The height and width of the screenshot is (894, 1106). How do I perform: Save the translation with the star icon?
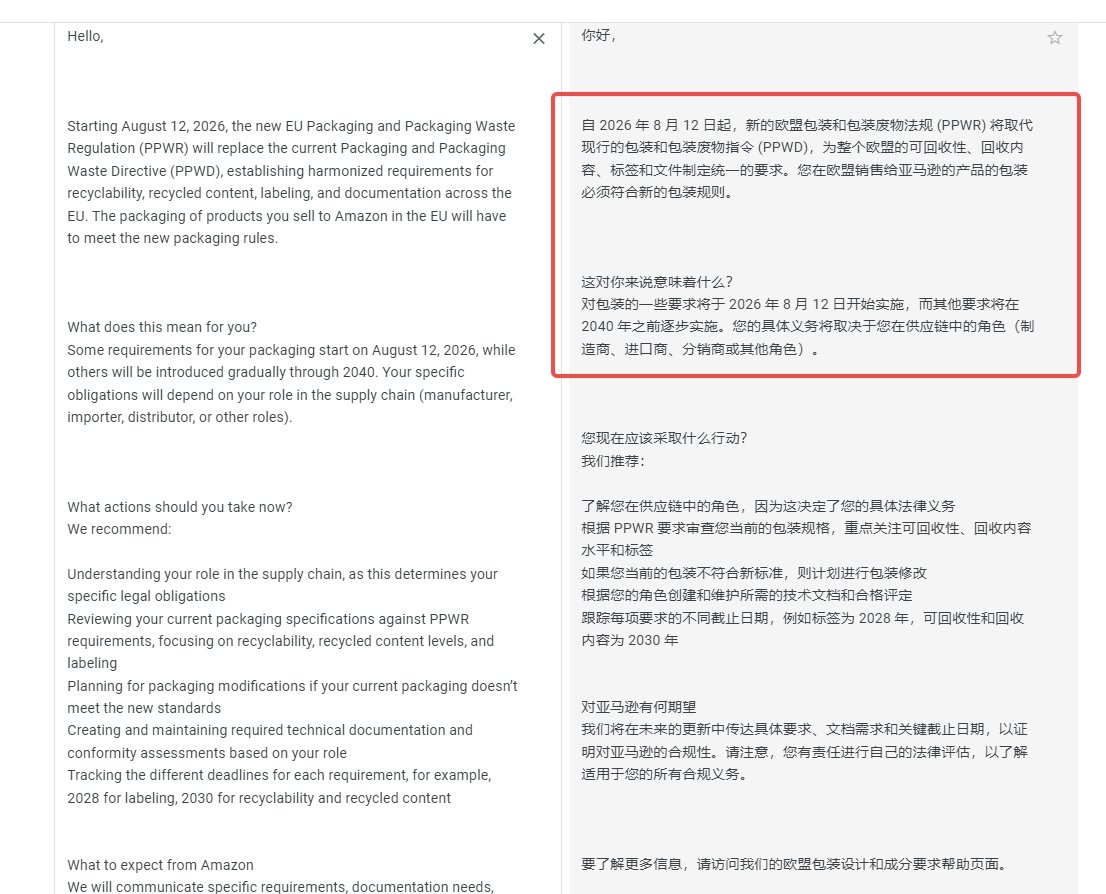(x=1054, y=38)
